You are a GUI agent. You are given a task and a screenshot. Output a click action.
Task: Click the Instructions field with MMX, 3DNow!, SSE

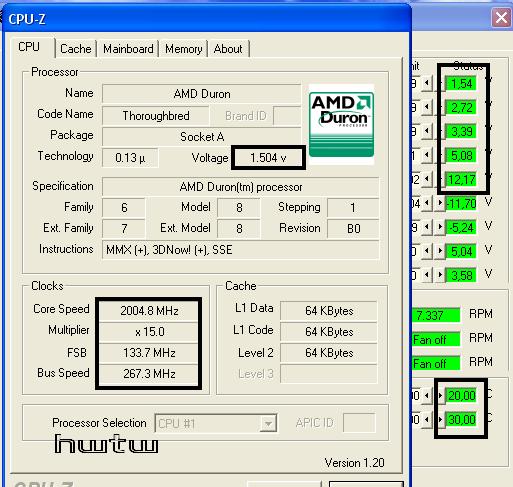[241, 250]
